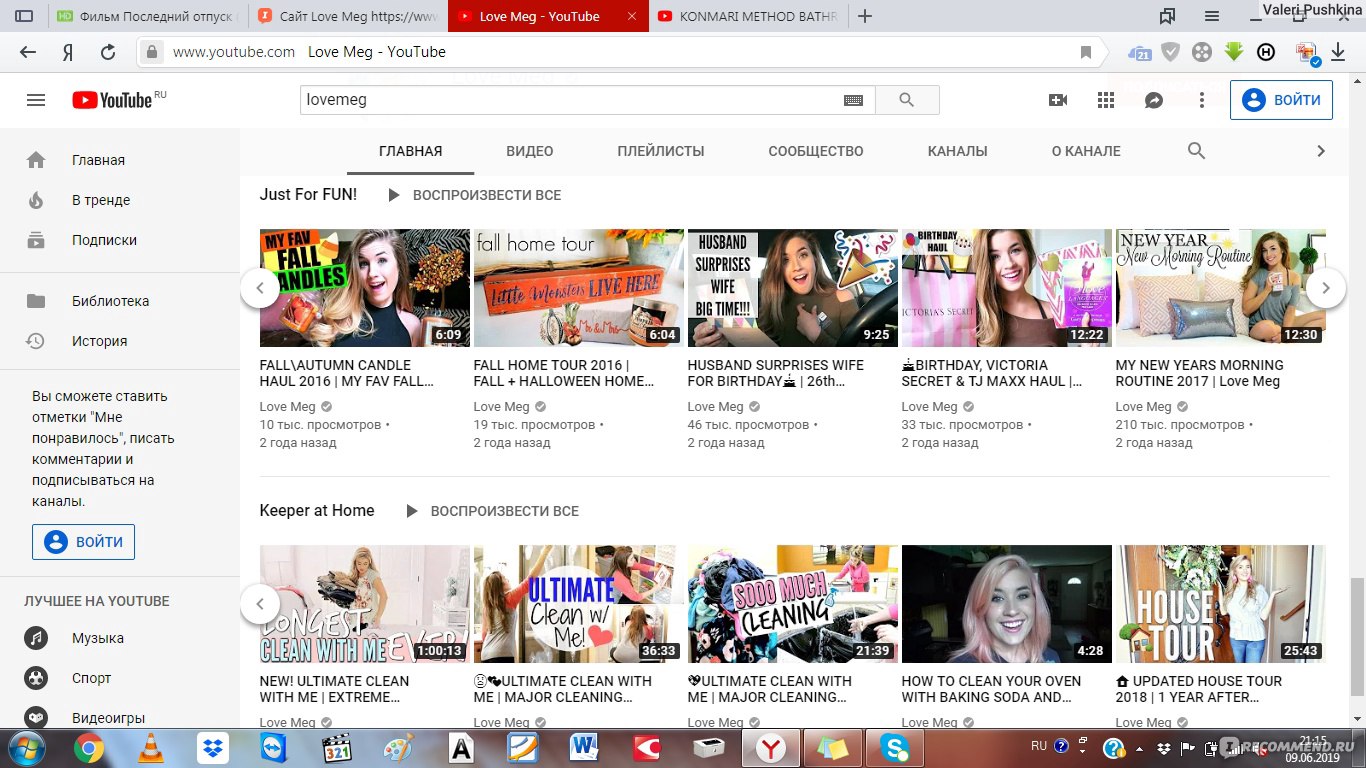Click the Yandex Я home button

68,52
